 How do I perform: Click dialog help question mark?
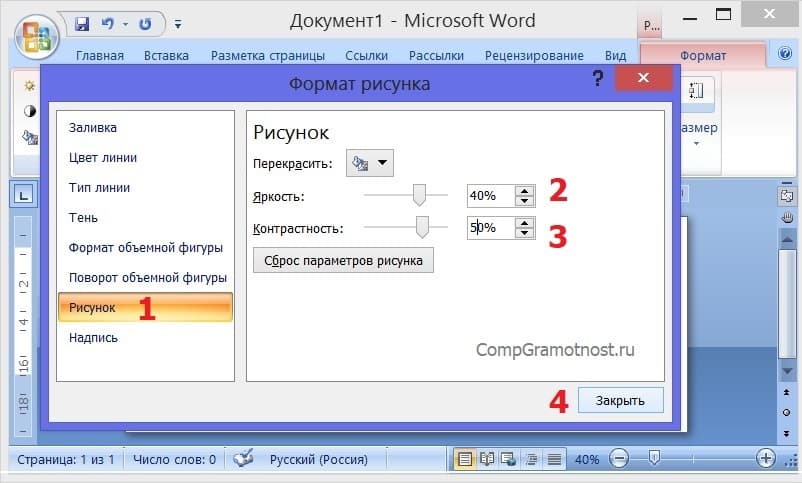coord(597,78)
